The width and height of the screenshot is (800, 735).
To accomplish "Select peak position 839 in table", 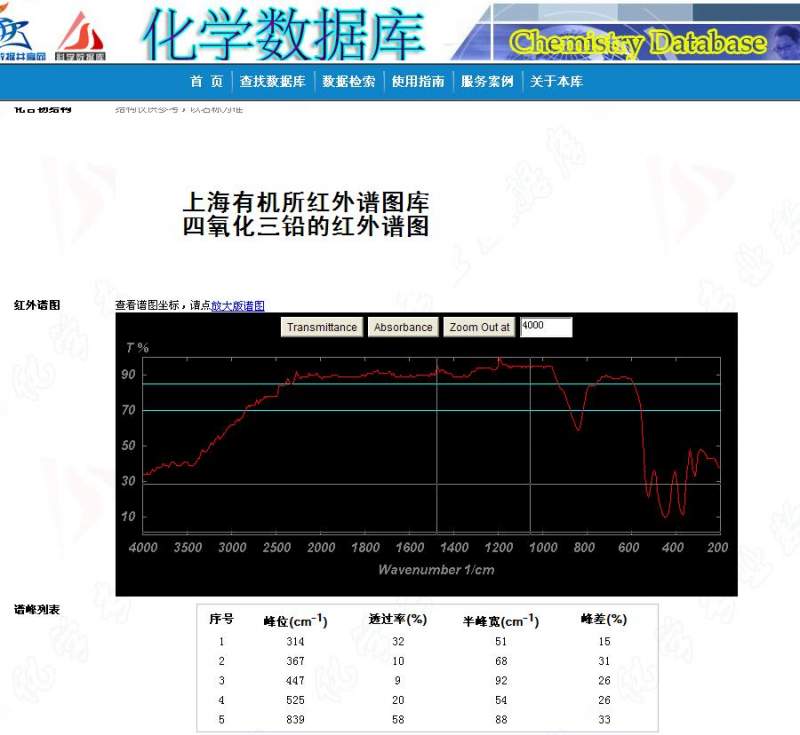I will (x=295, y=719).
